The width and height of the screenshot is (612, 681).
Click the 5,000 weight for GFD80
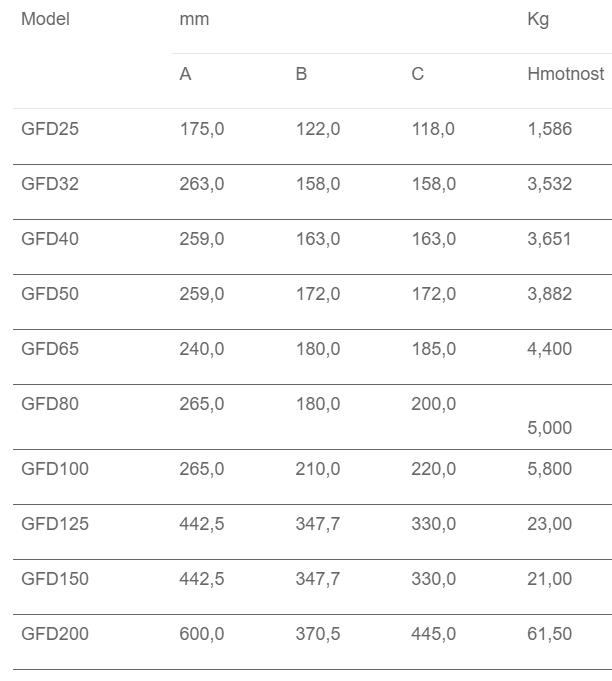[550, 428]
